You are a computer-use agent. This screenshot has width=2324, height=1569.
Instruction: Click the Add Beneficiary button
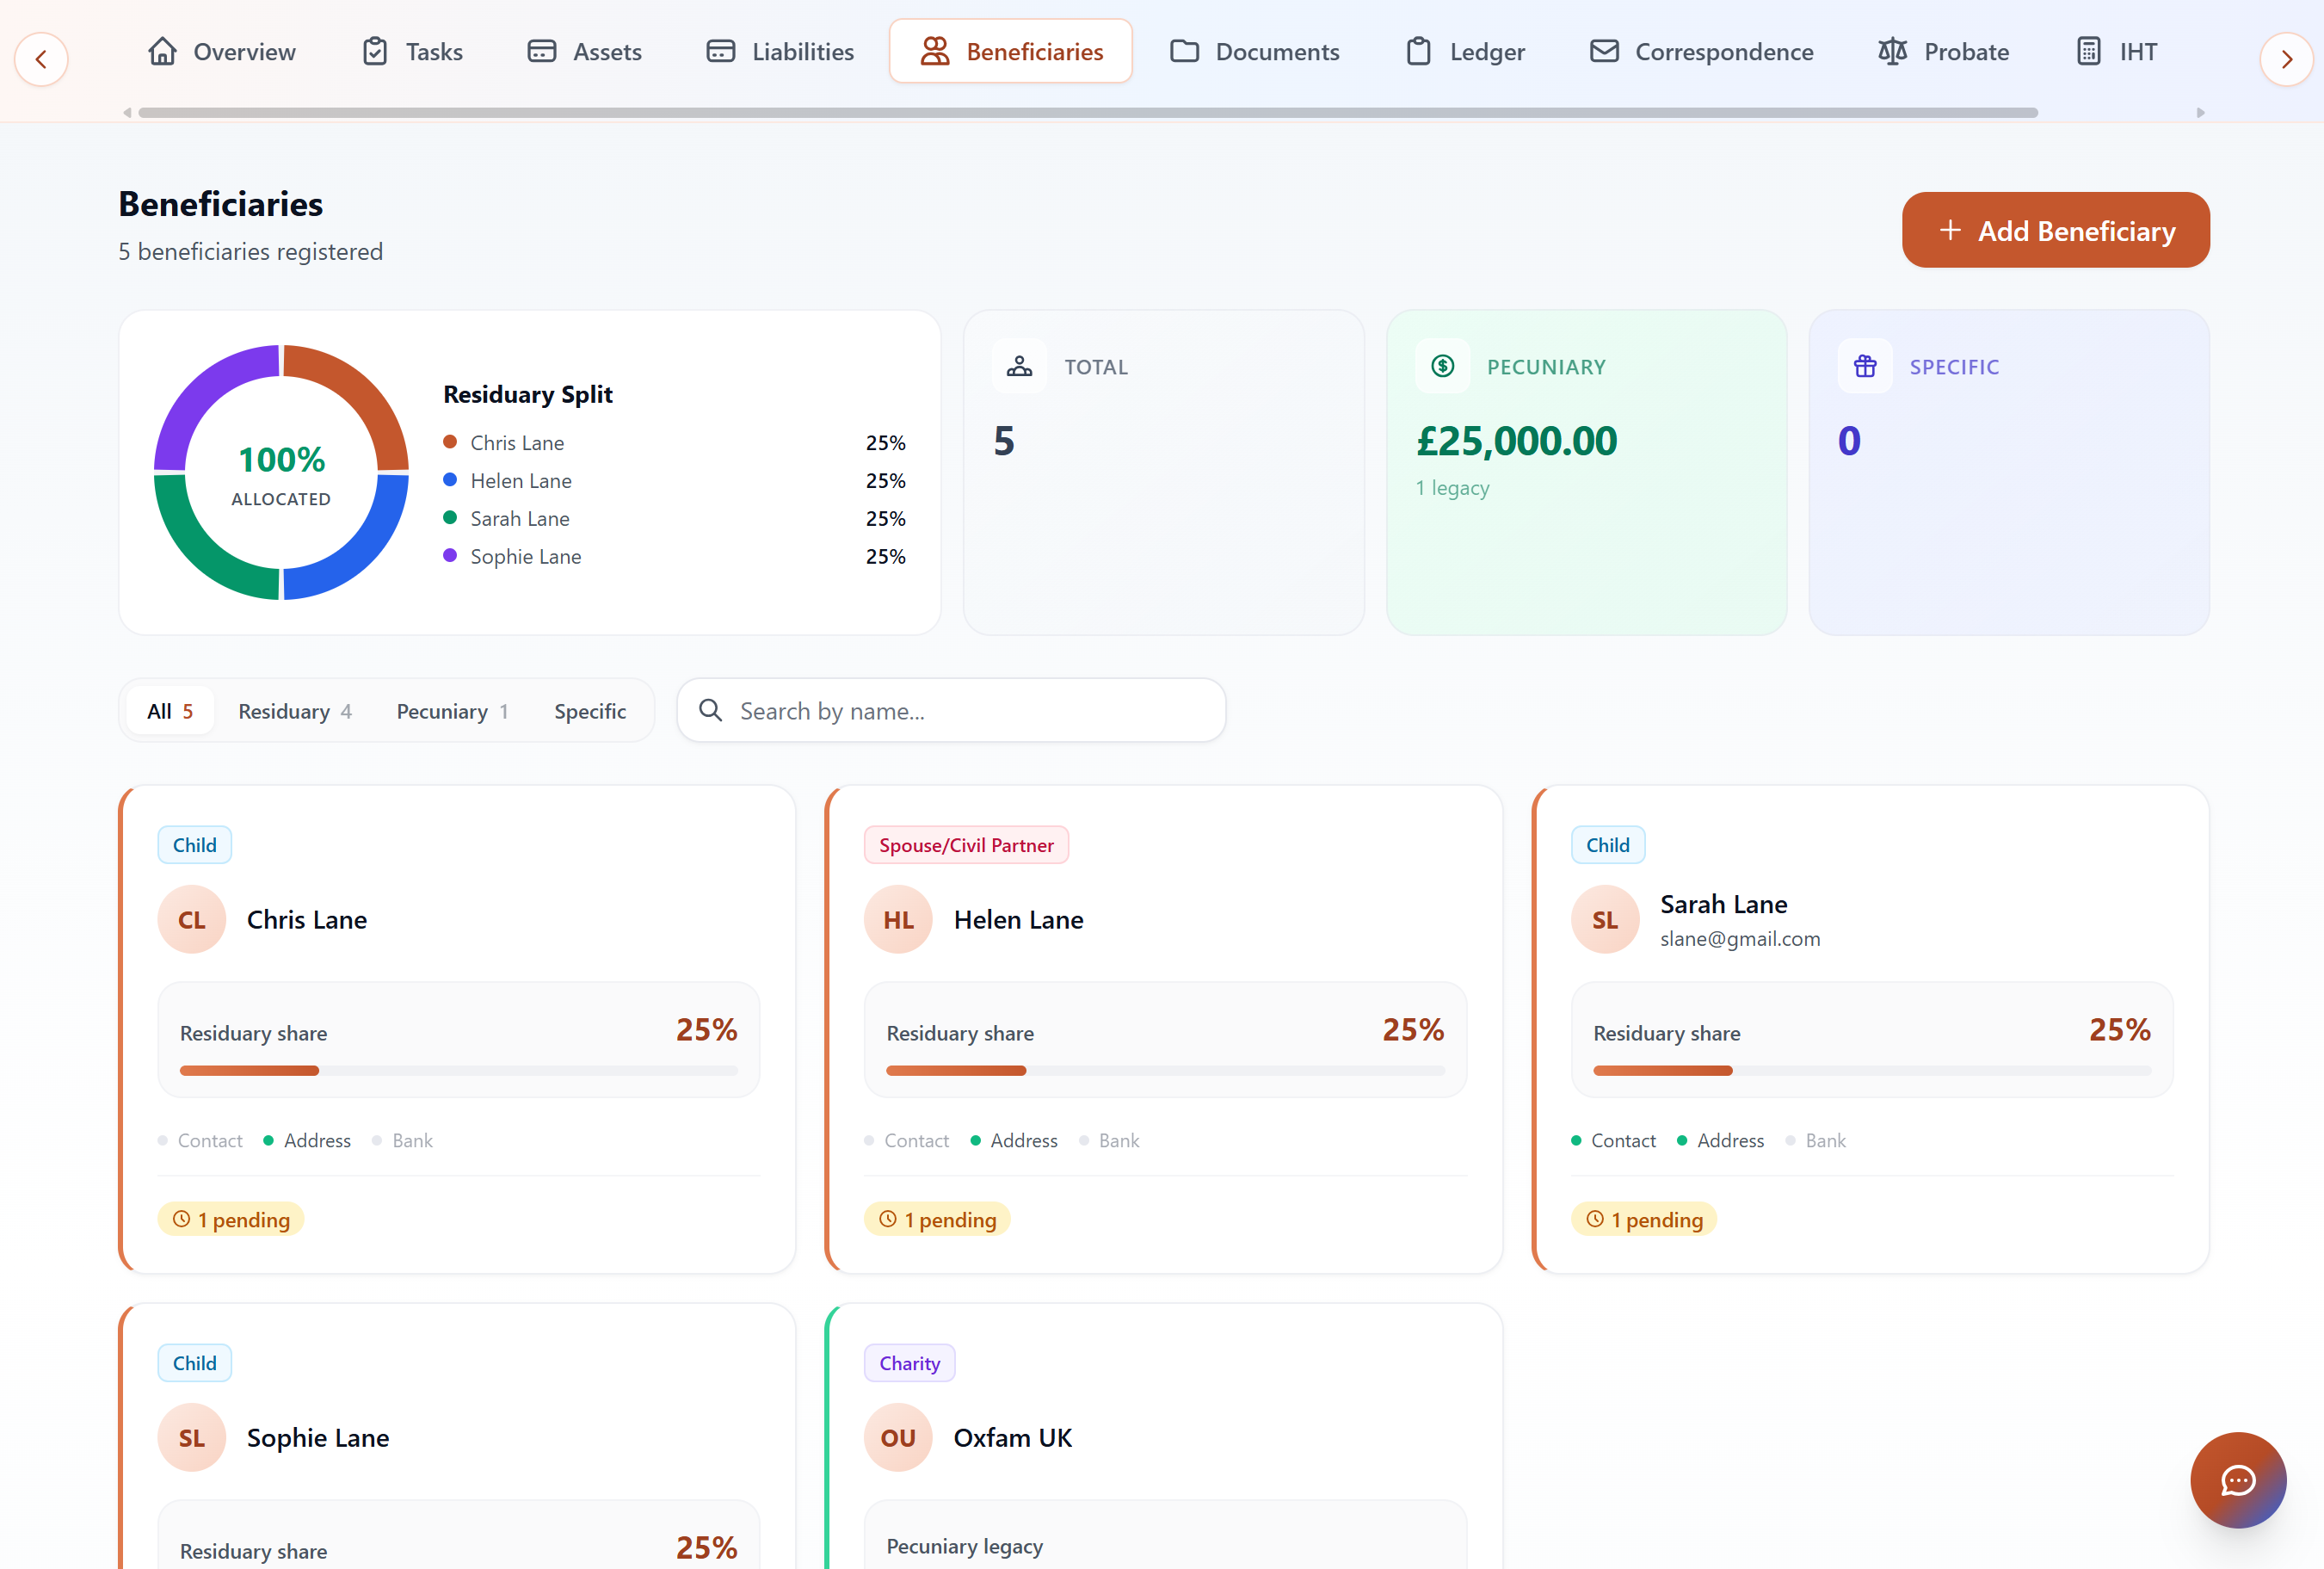pos(2055,230)
